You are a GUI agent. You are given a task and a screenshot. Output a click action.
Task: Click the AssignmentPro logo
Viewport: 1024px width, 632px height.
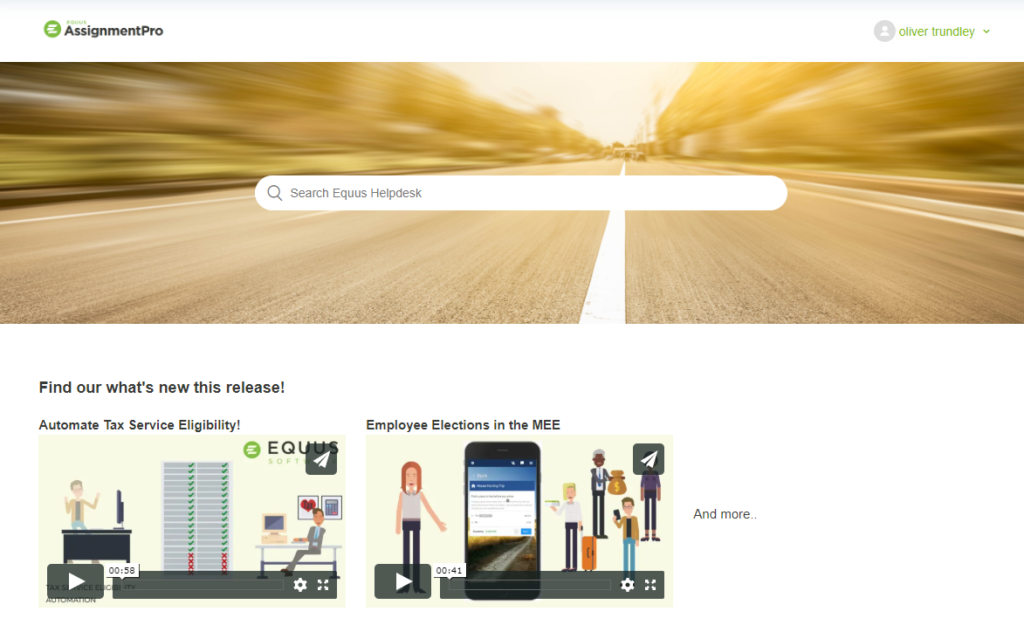coord(103,29)
